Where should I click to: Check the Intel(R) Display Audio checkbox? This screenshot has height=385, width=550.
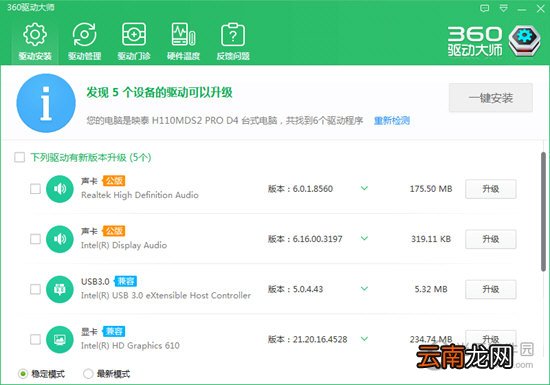35,239
